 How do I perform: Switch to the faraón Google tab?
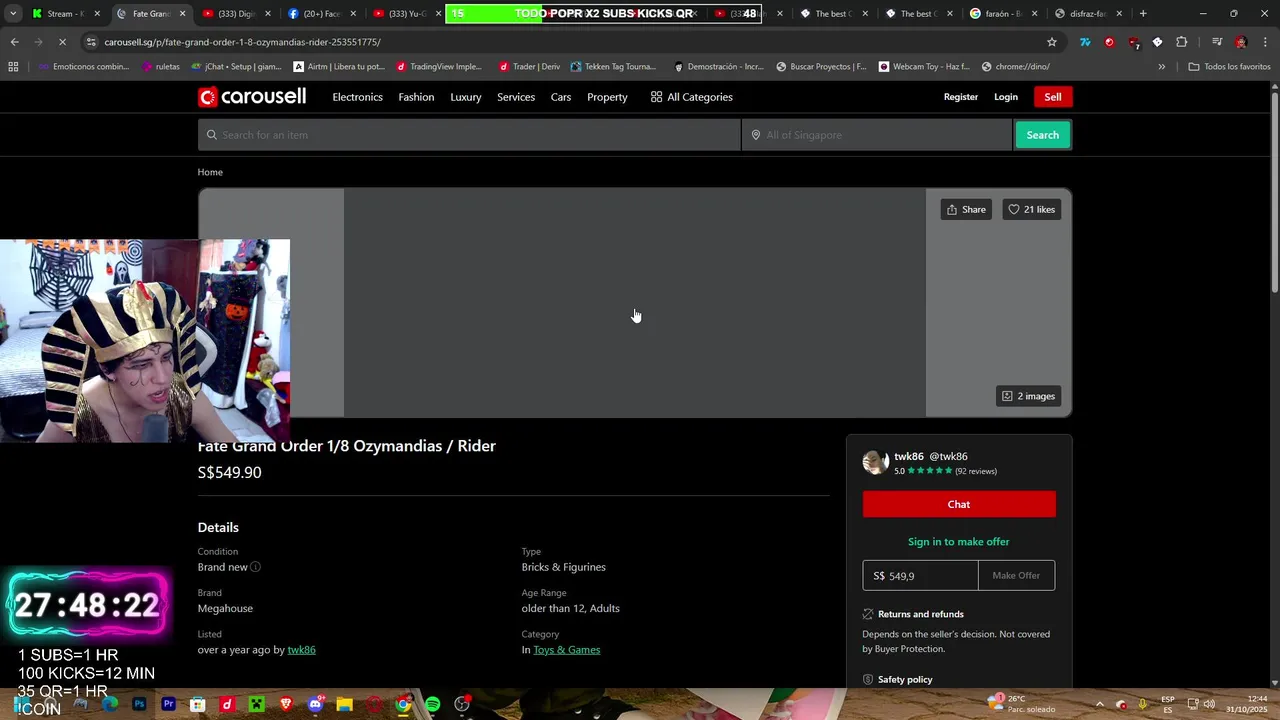pos(1005,14)
